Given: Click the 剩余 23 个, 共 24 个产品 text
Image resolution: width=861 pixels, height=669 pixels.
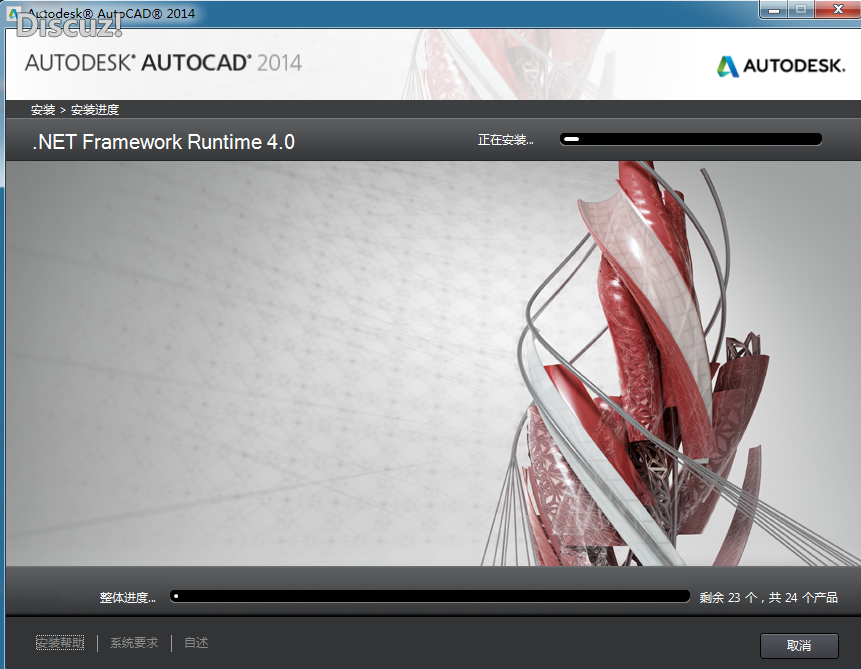Looking at the screenshot, I should (x=768, y=598).
